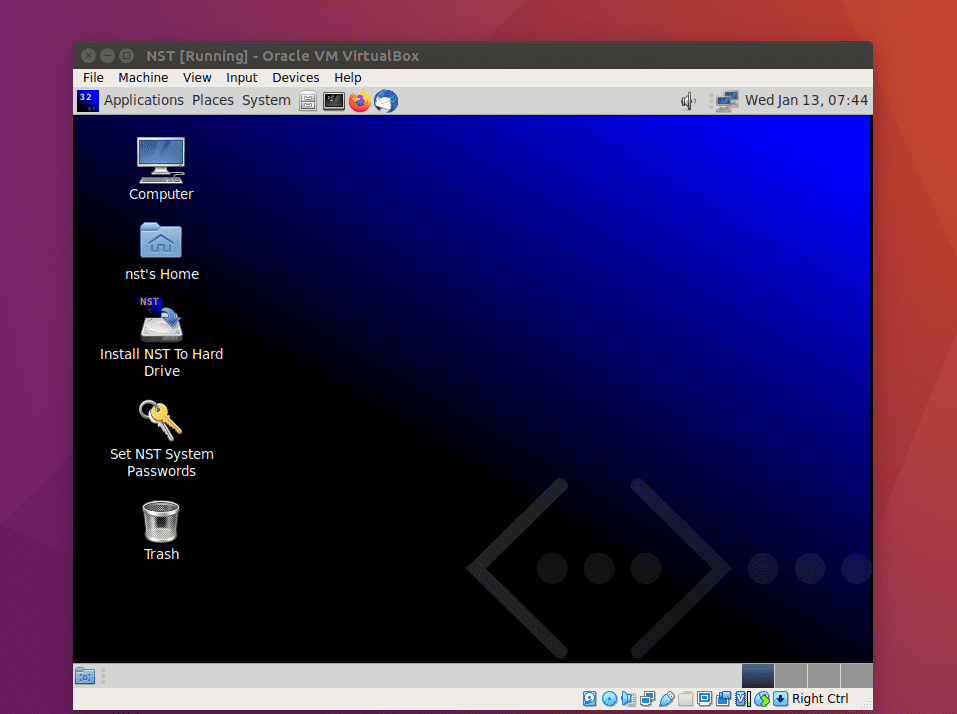Open the VirtualBox File menu
The image size is (957, 714).
[x=93, y=78]
